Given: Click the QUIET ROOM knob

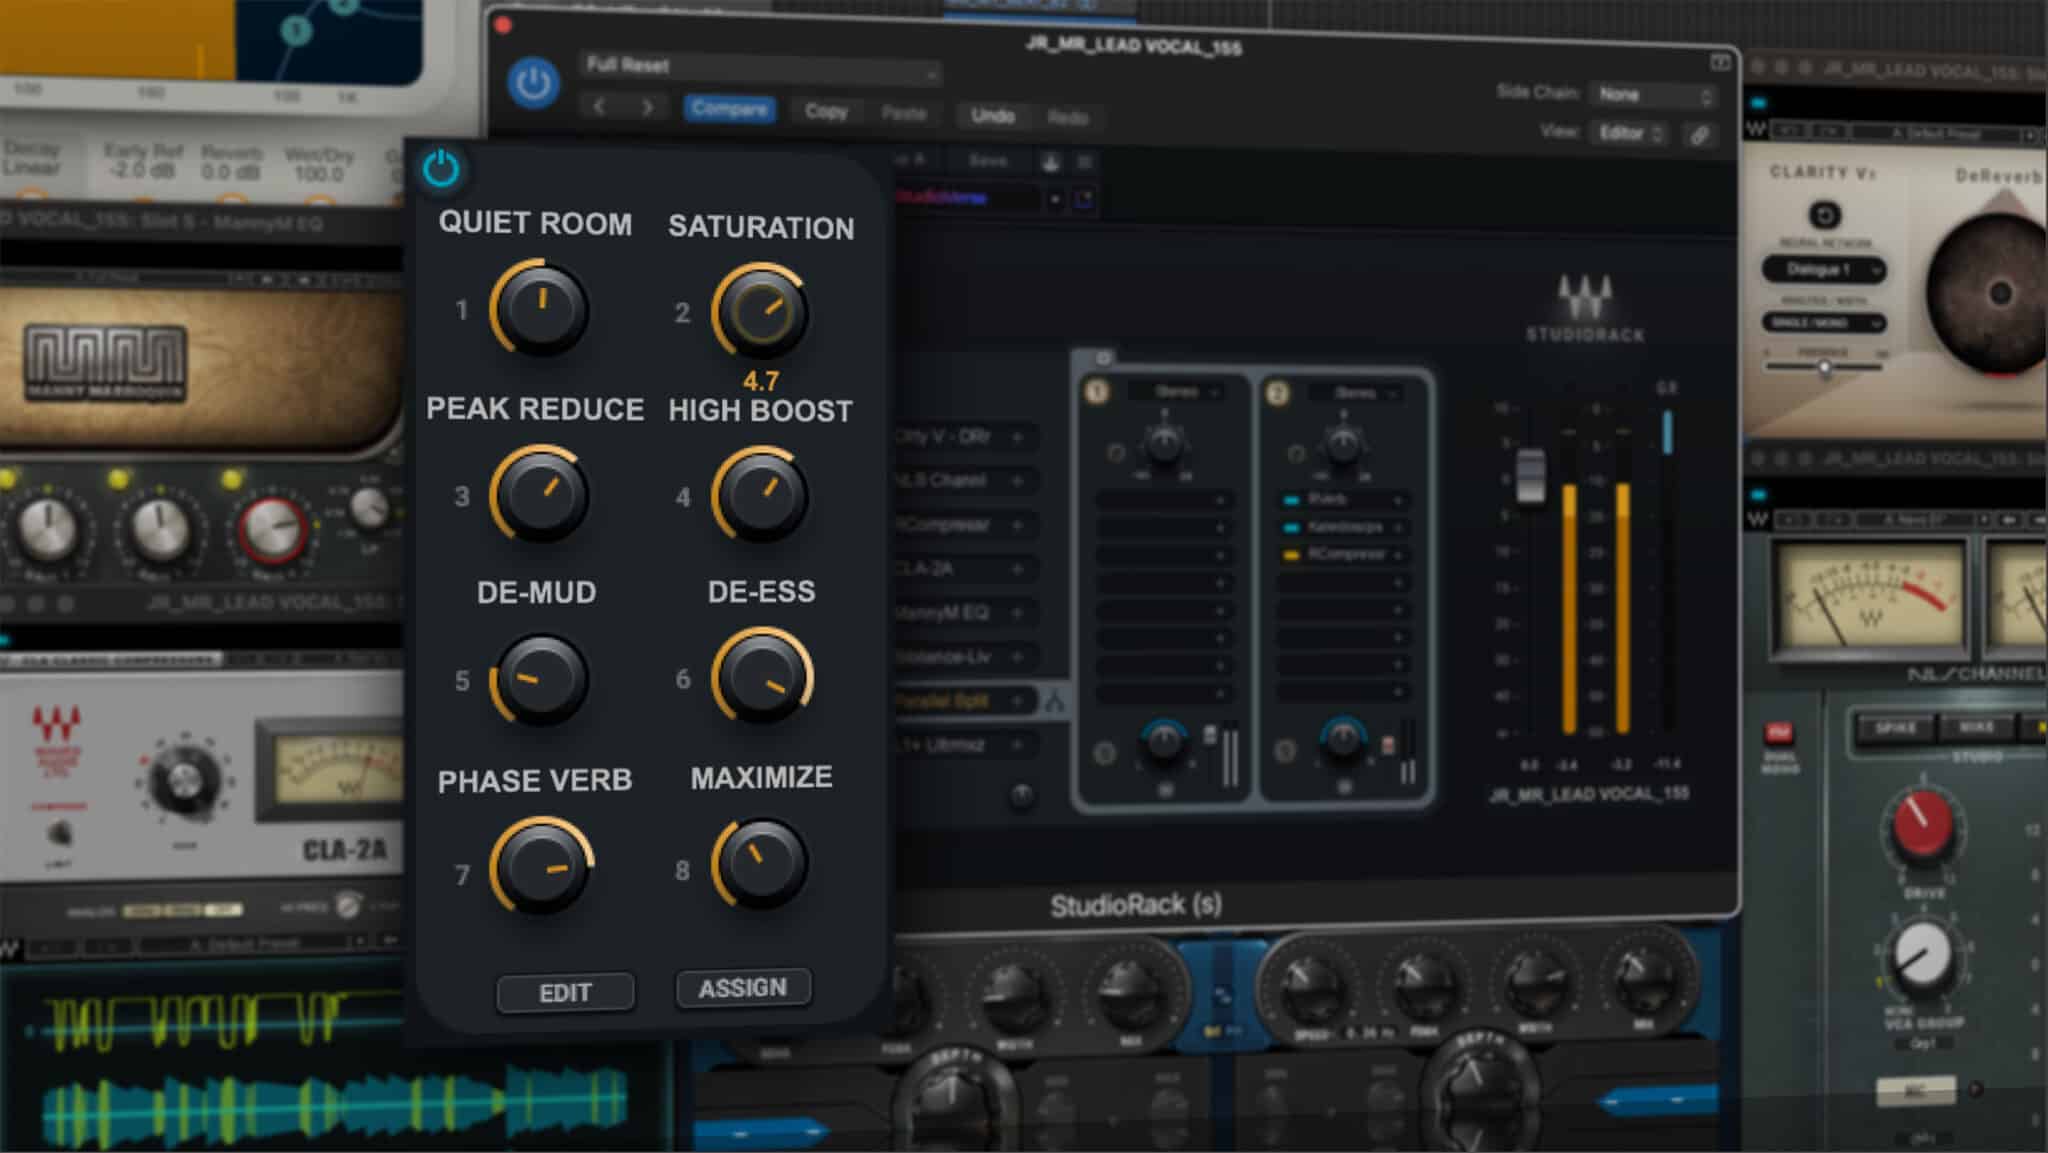Looking at the screenshot, I should coord(540,308).
